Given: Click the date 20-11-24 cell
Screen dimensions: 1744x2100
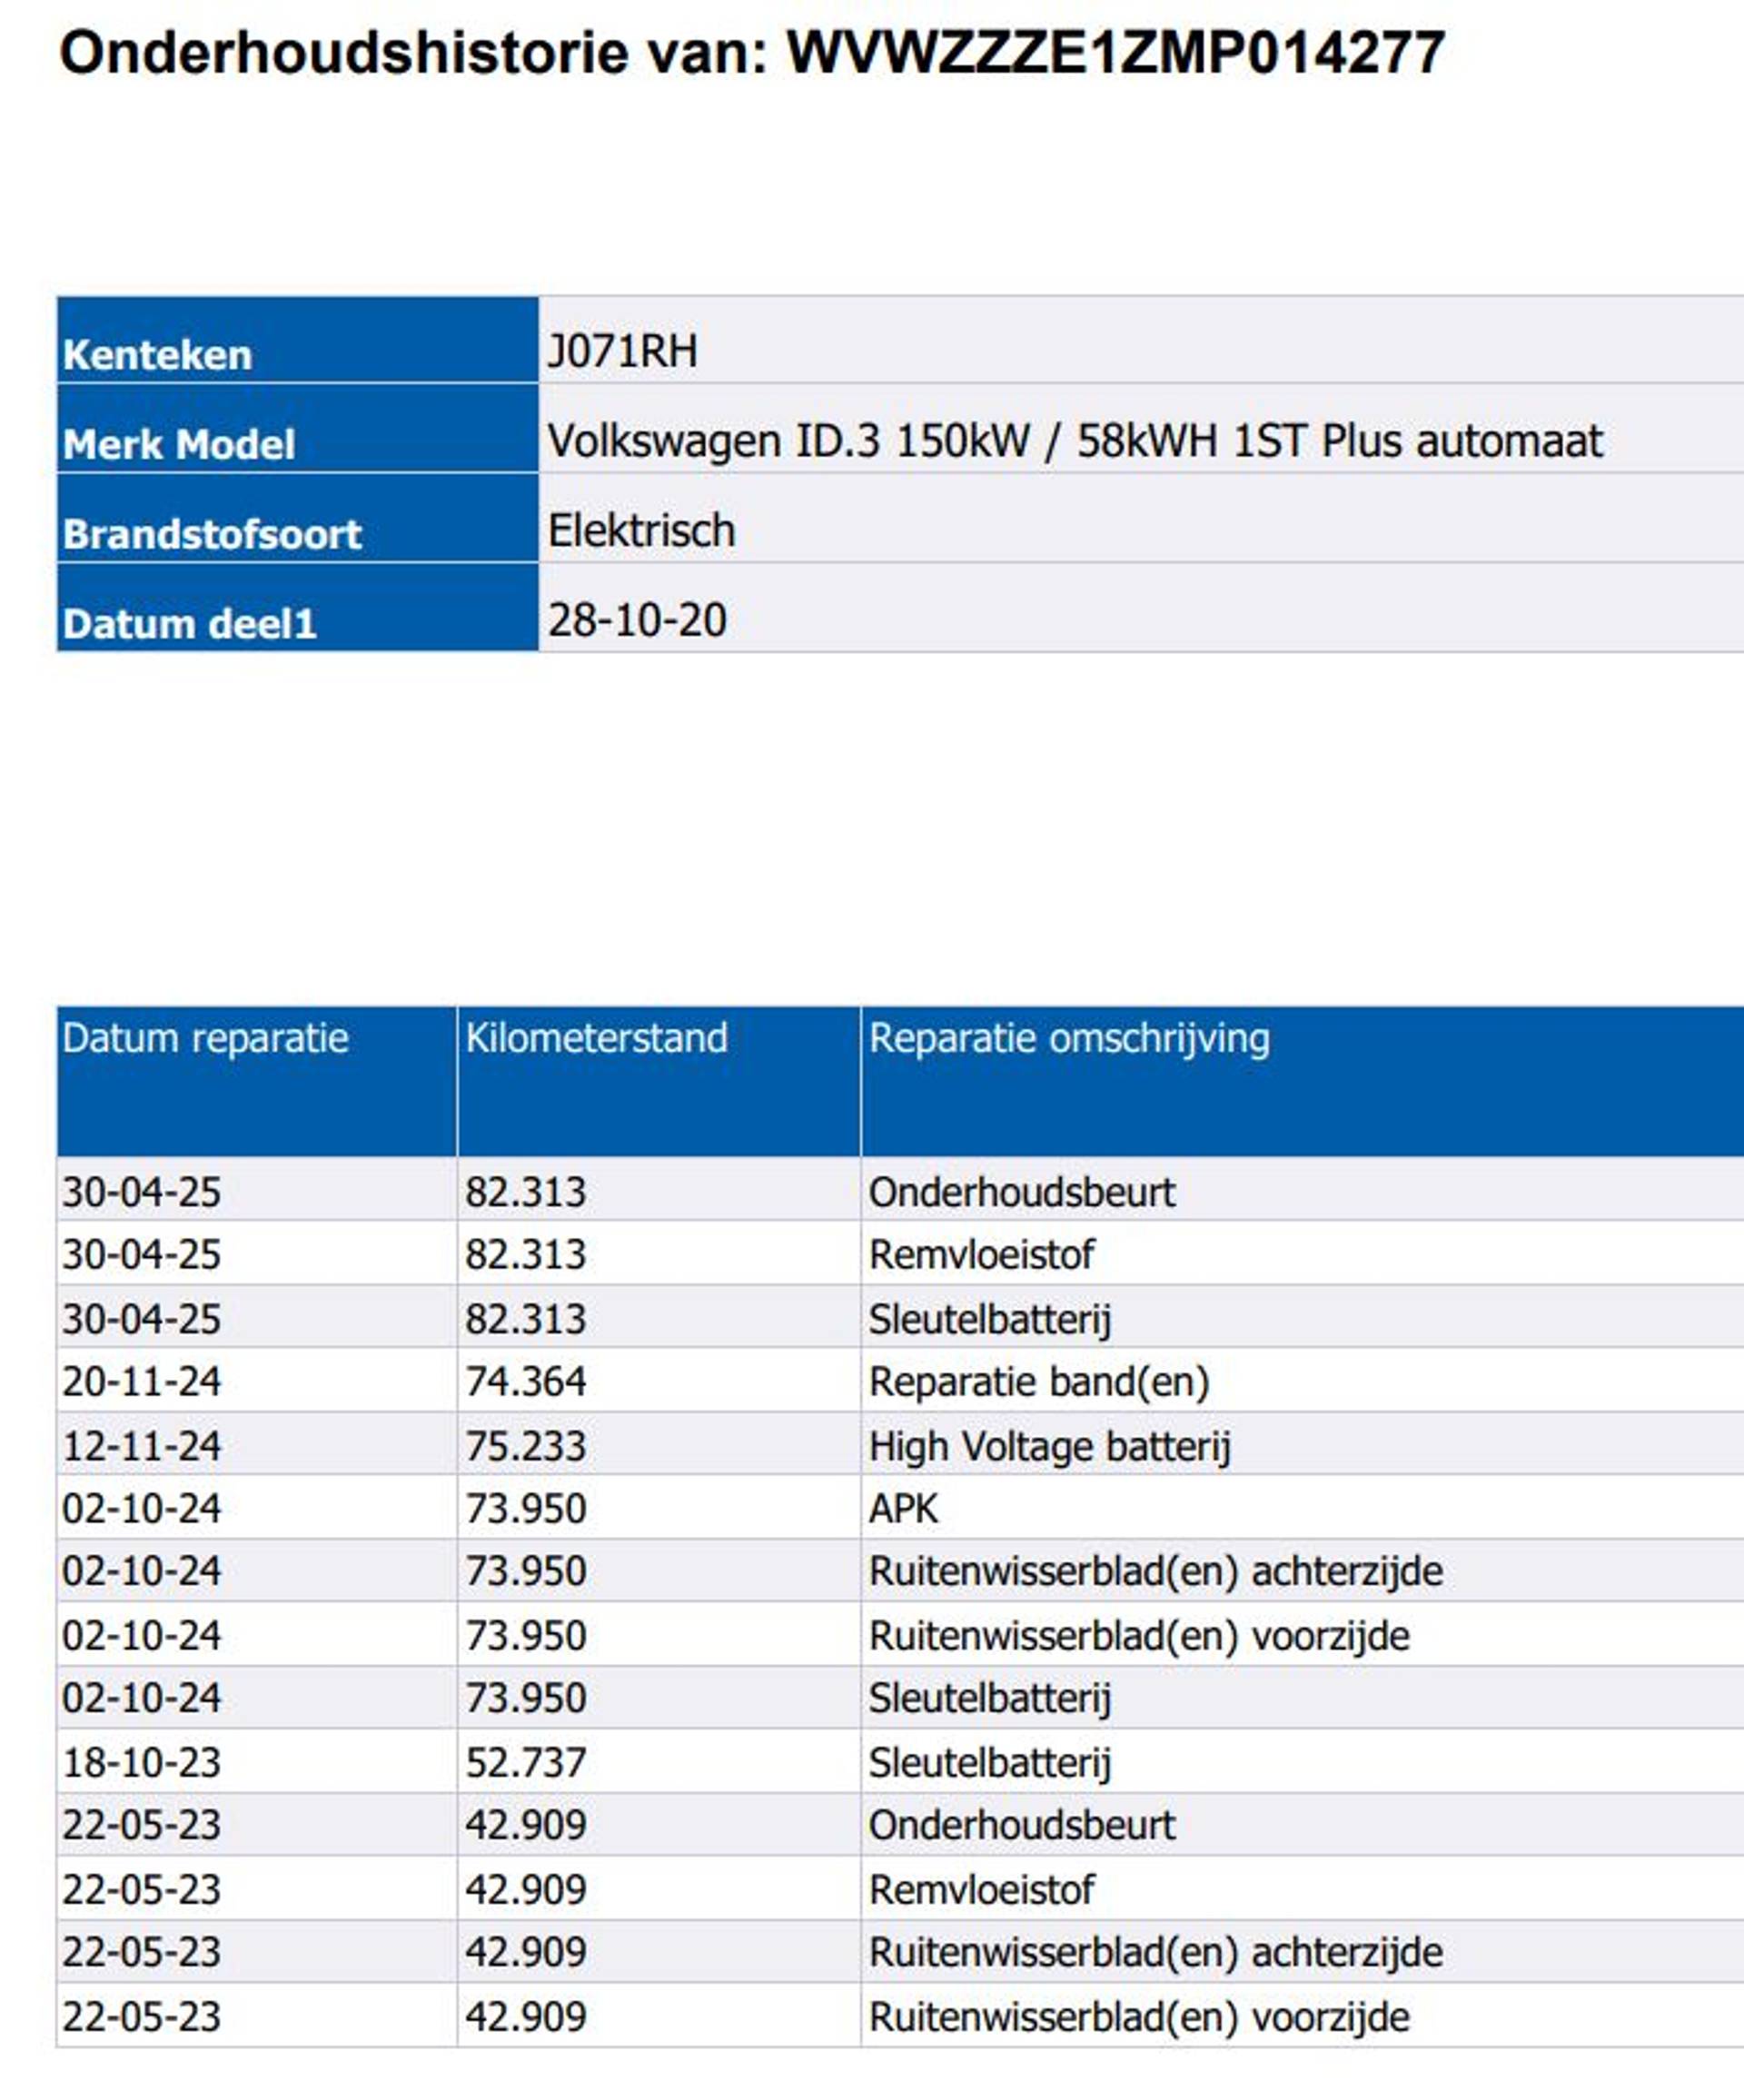Looking at the screenshot, I should (141, 1382).
